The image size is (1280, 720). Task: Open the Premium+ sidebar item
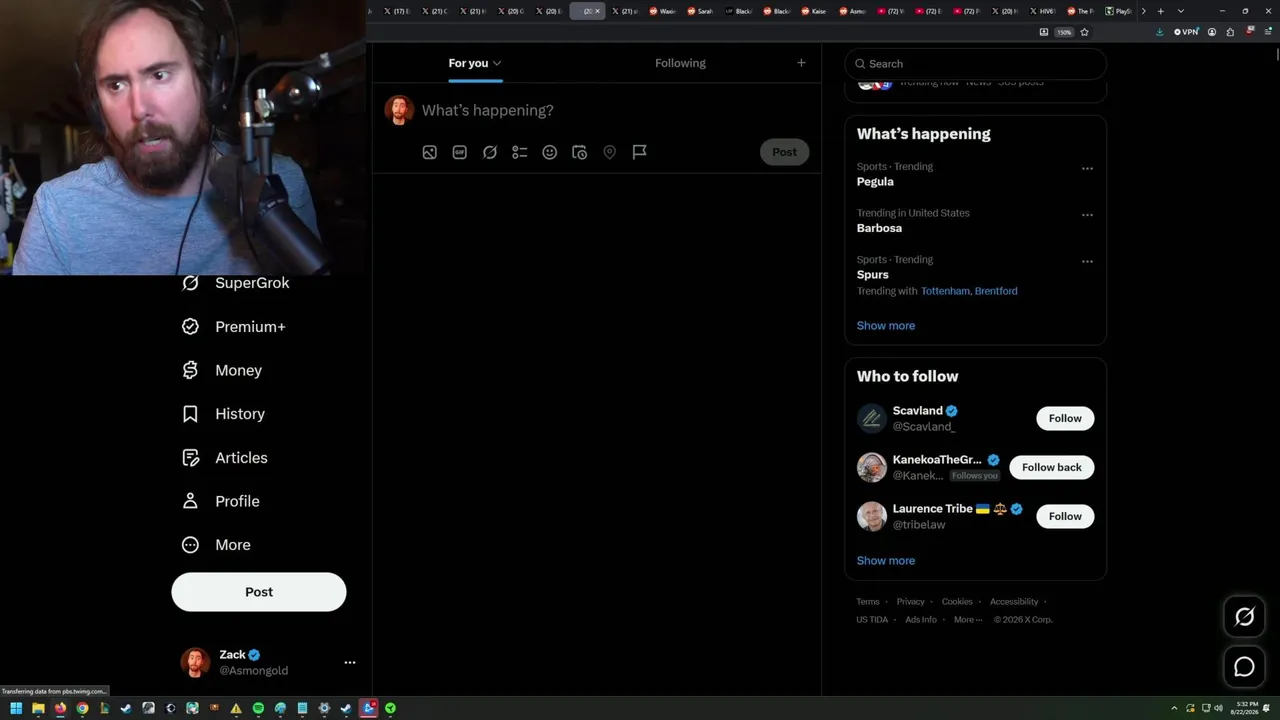click(234, 327)
